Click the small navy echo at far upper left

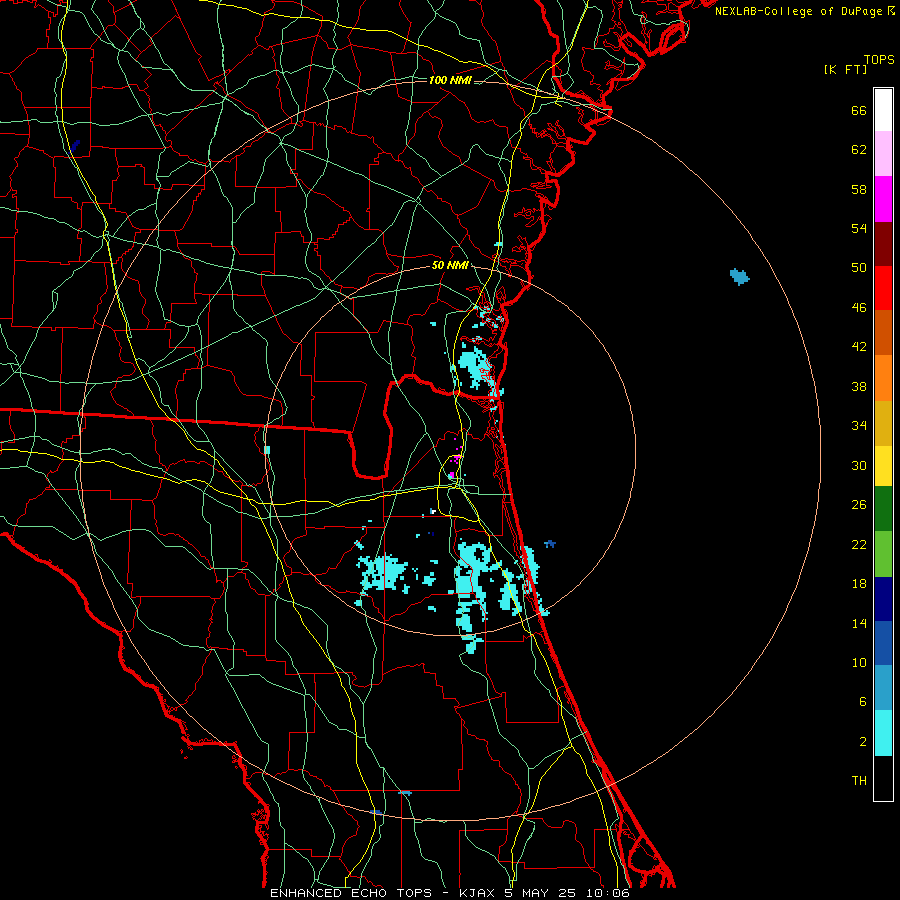(x=76, y=145)
